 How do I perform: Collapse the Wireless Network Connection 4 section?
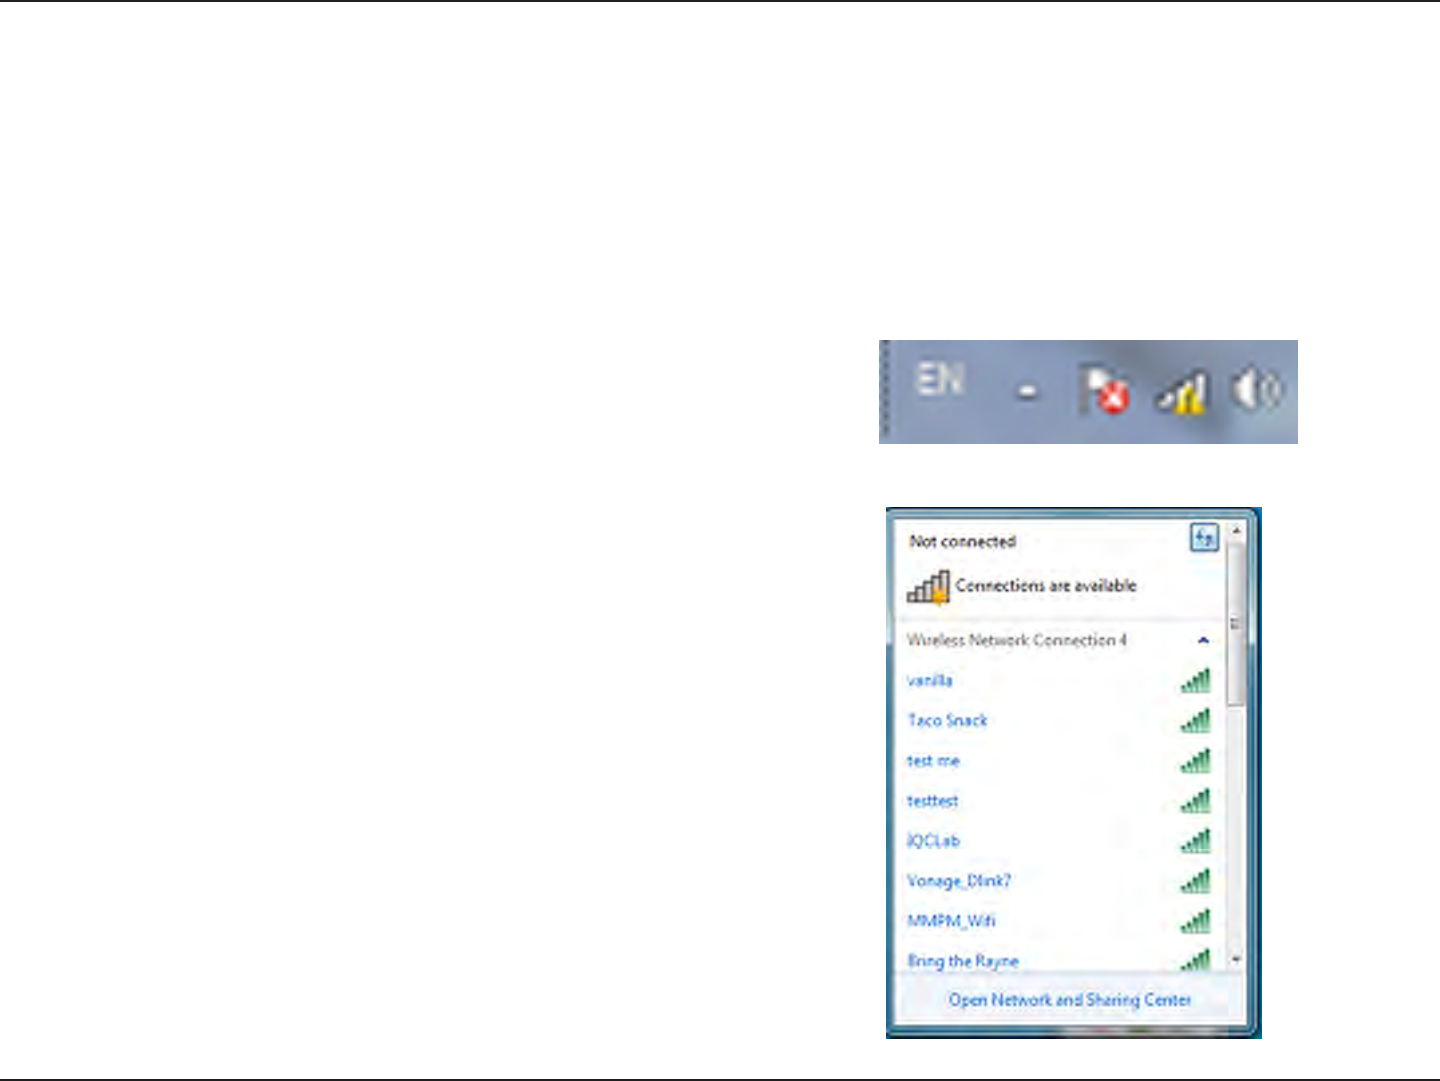[1203, 640]
